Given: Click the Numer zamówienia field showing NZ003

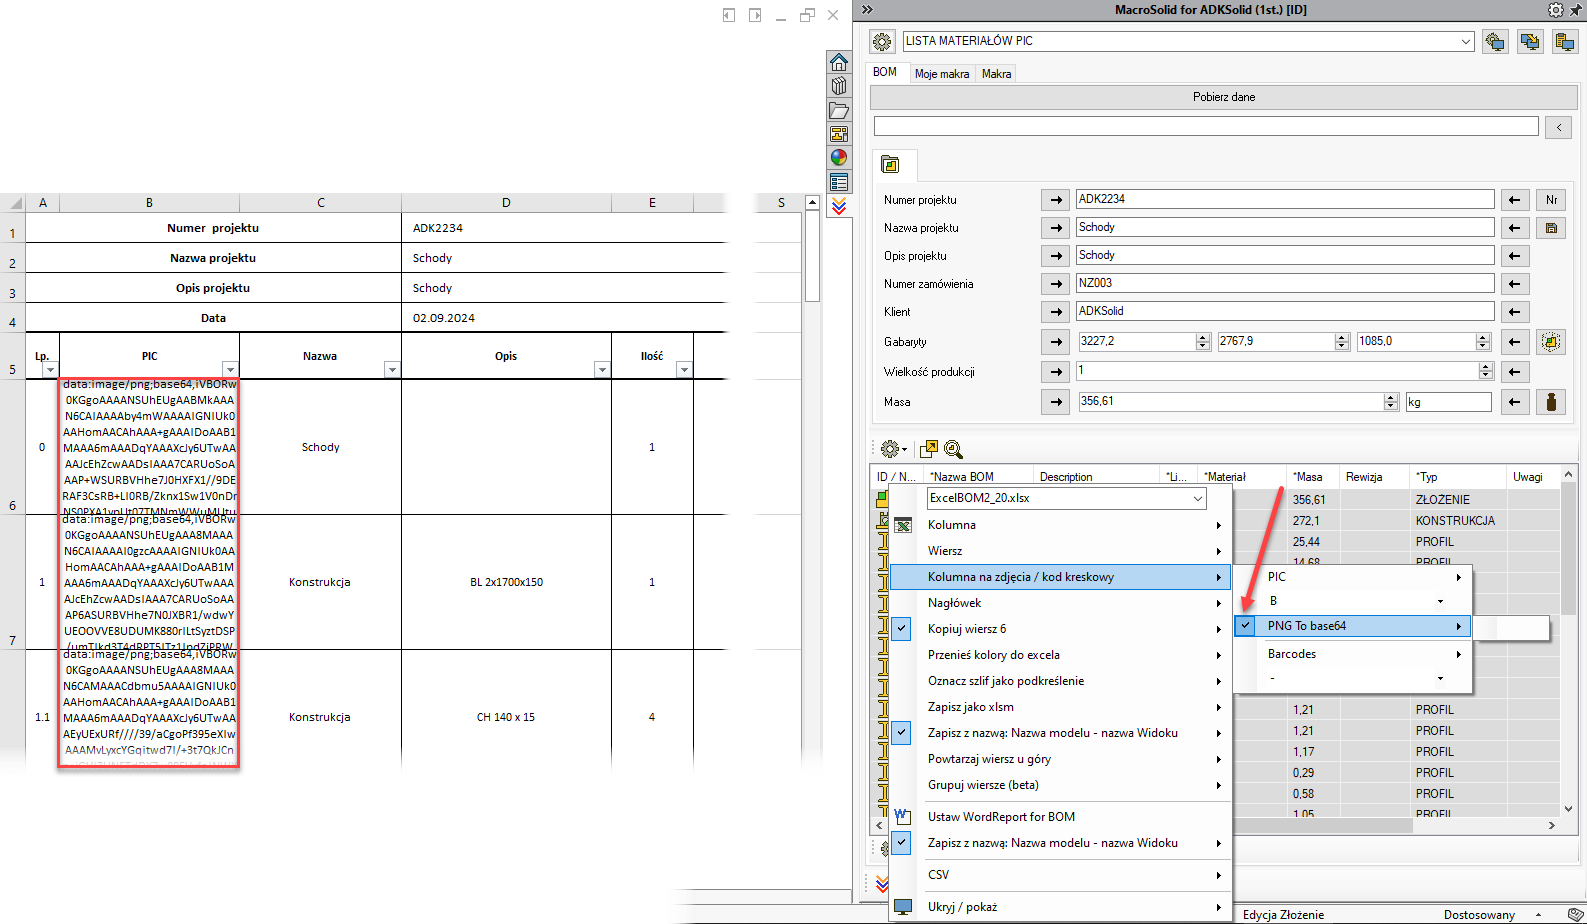Looking at the screenshot, I should [1284, 284].
